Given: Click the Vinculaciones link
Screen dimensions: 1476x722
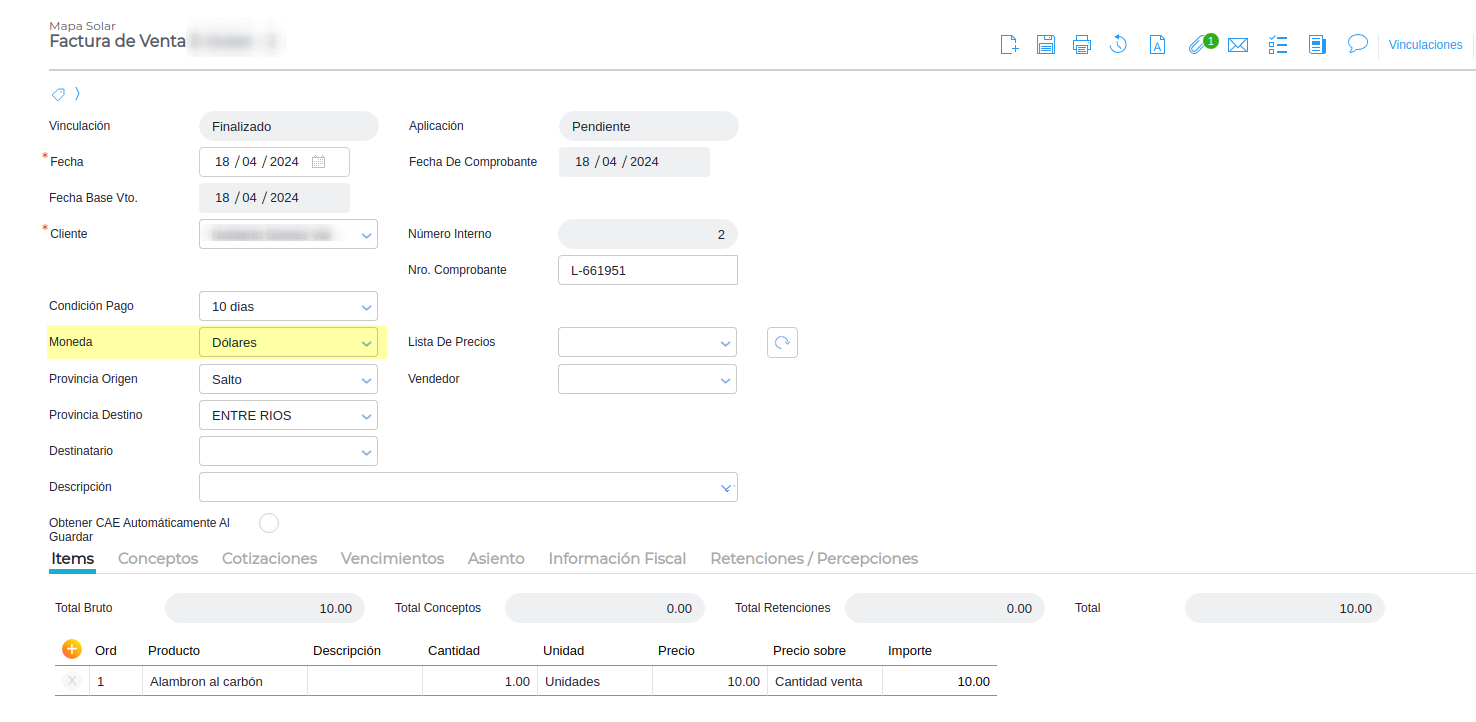Looking at the screenshot, I should pyautogui.click(x=1425, y=45).
